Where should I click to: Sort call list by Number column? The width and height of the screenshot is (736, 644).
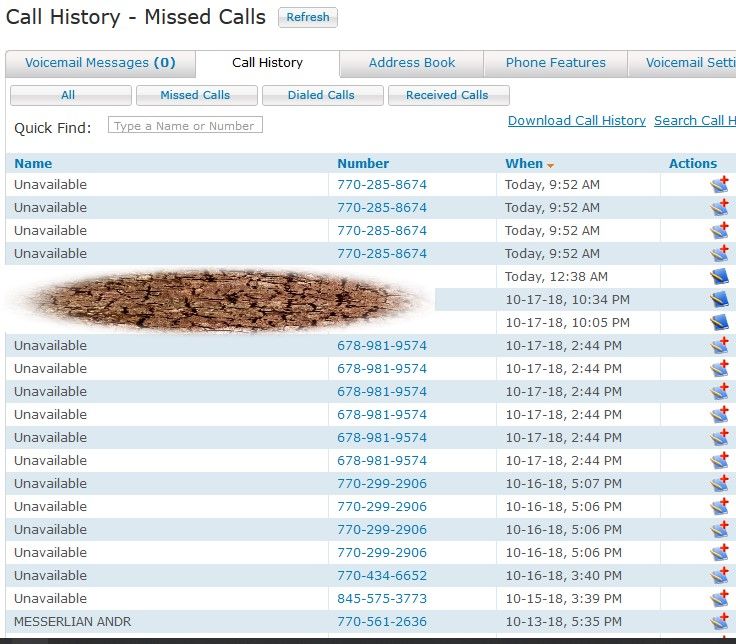coord(363,164)
